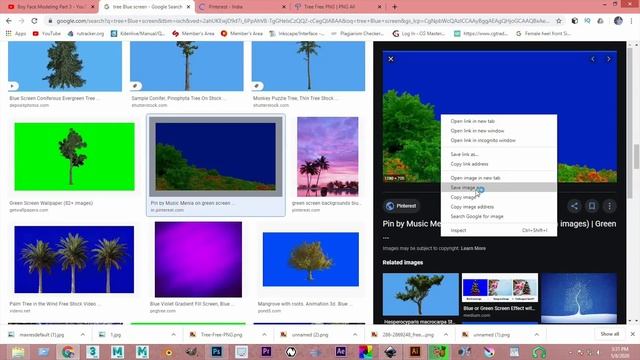The image size is (640, 360).
Task: Expand options for 1.jpg download
Action: point(173,335)
